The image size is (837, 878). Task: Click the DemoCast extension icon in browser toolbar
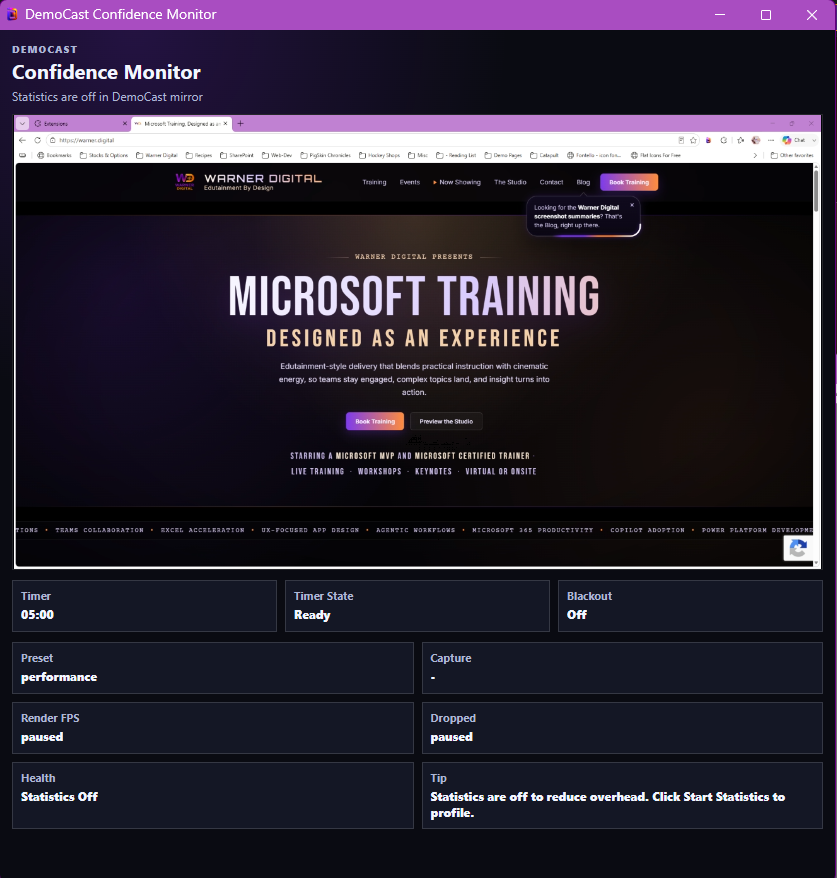[708, 140]
